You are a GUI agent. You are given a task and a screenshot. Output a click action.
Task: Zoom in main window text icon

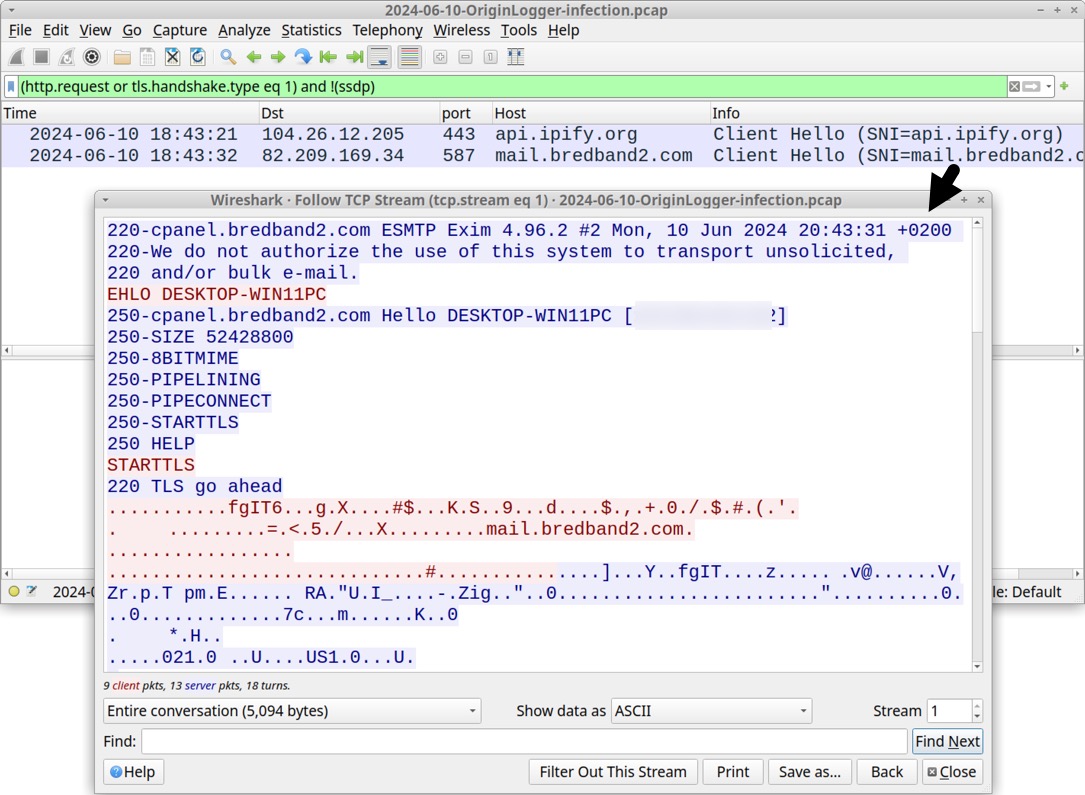[x=440, y=57]
